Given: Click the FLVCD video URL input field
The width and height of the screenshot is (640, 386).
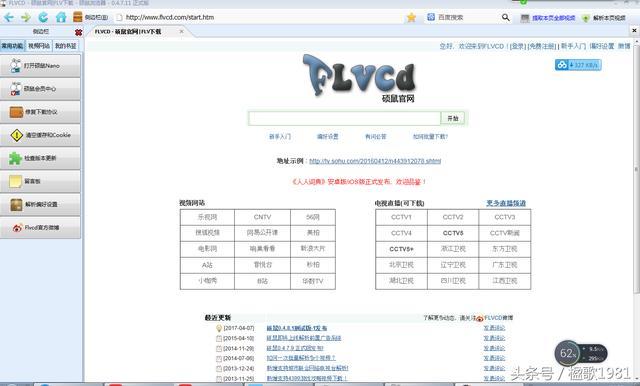Looking at the screenshot, I should click(x=344, y=118).
